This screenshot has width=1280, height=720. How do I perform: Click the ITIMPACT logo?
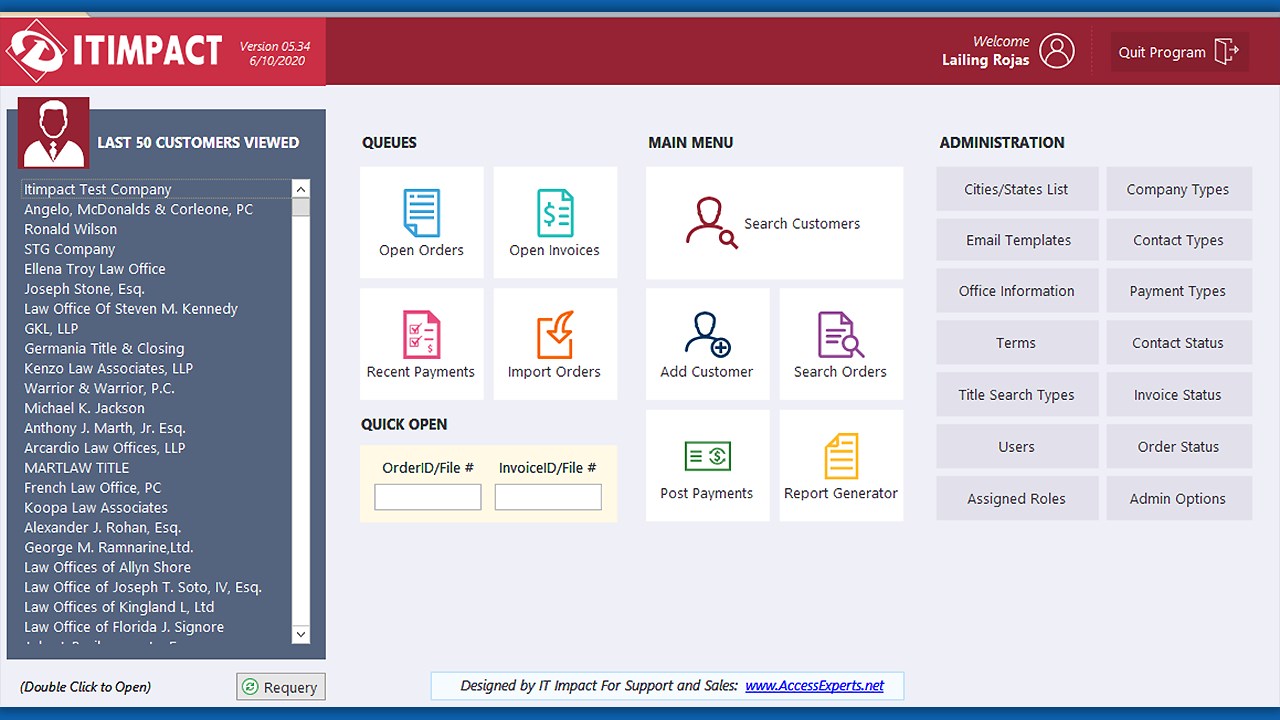(x=115, y=51)
